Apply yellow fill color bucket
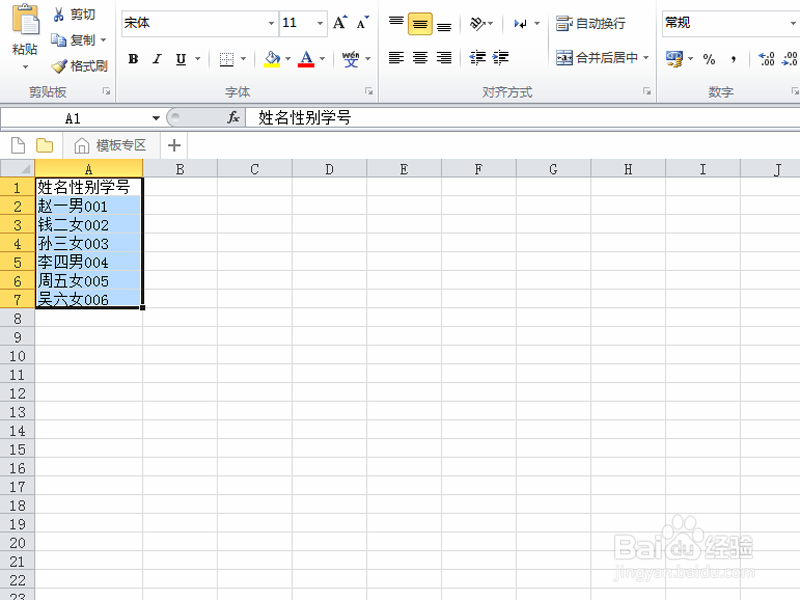Screen dimensions: 800x600 [x=272, y=59]
